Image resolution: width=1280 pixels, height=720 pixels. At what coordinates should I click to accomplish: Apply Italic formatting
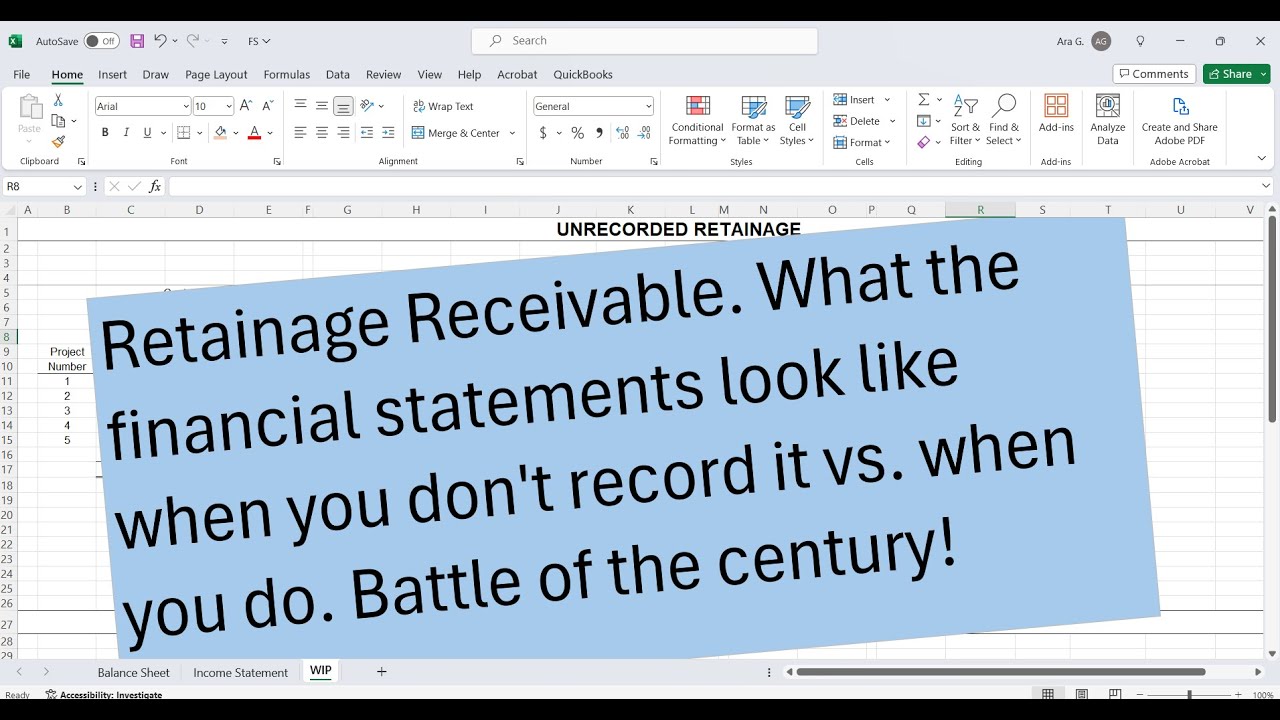coord(126,133)
